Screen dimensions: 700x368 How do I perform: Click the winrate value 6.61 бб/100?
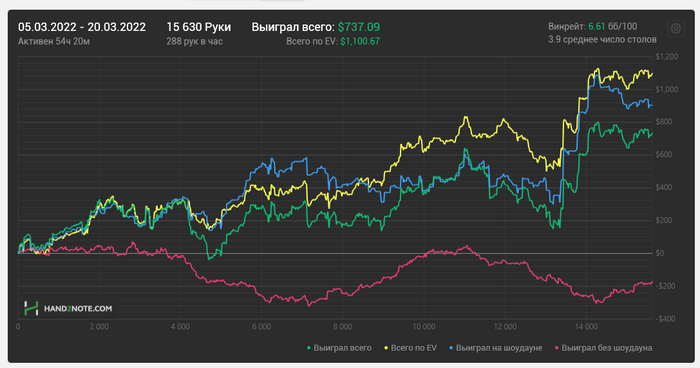(x=612, y=26)
